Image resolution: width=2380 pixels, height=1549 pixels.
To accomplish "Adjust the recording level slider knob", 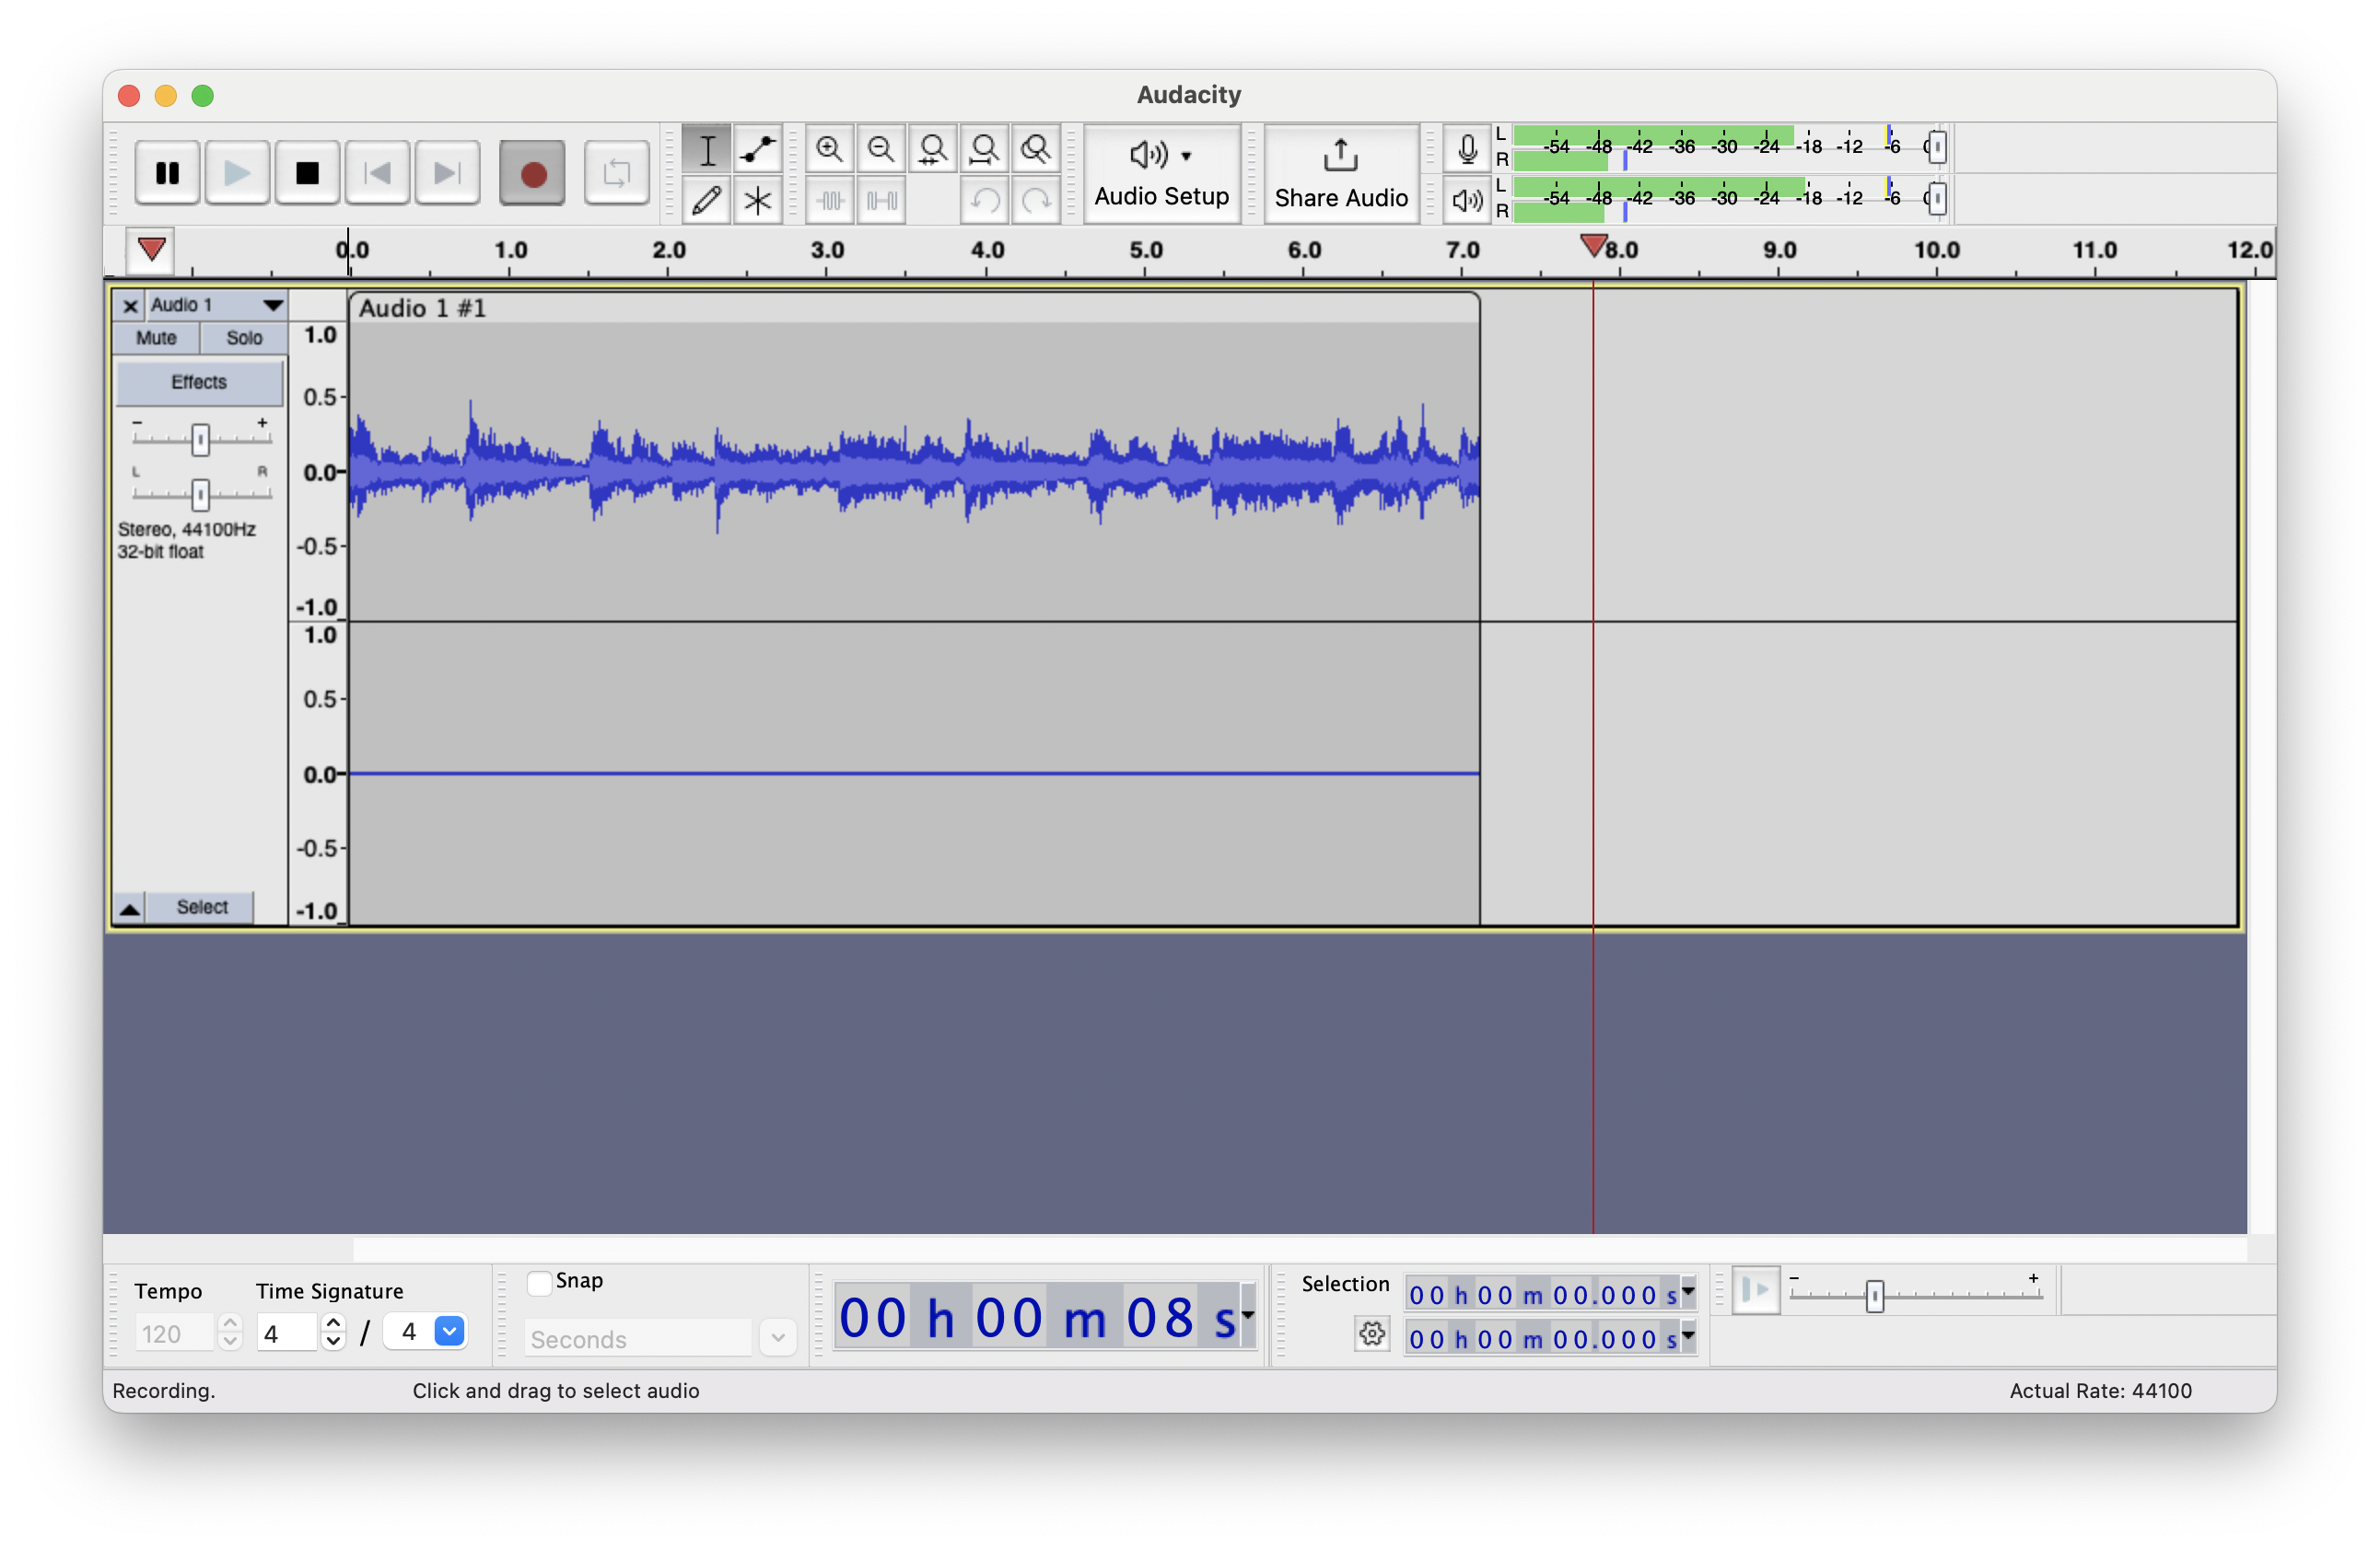I will (1937, 147).
